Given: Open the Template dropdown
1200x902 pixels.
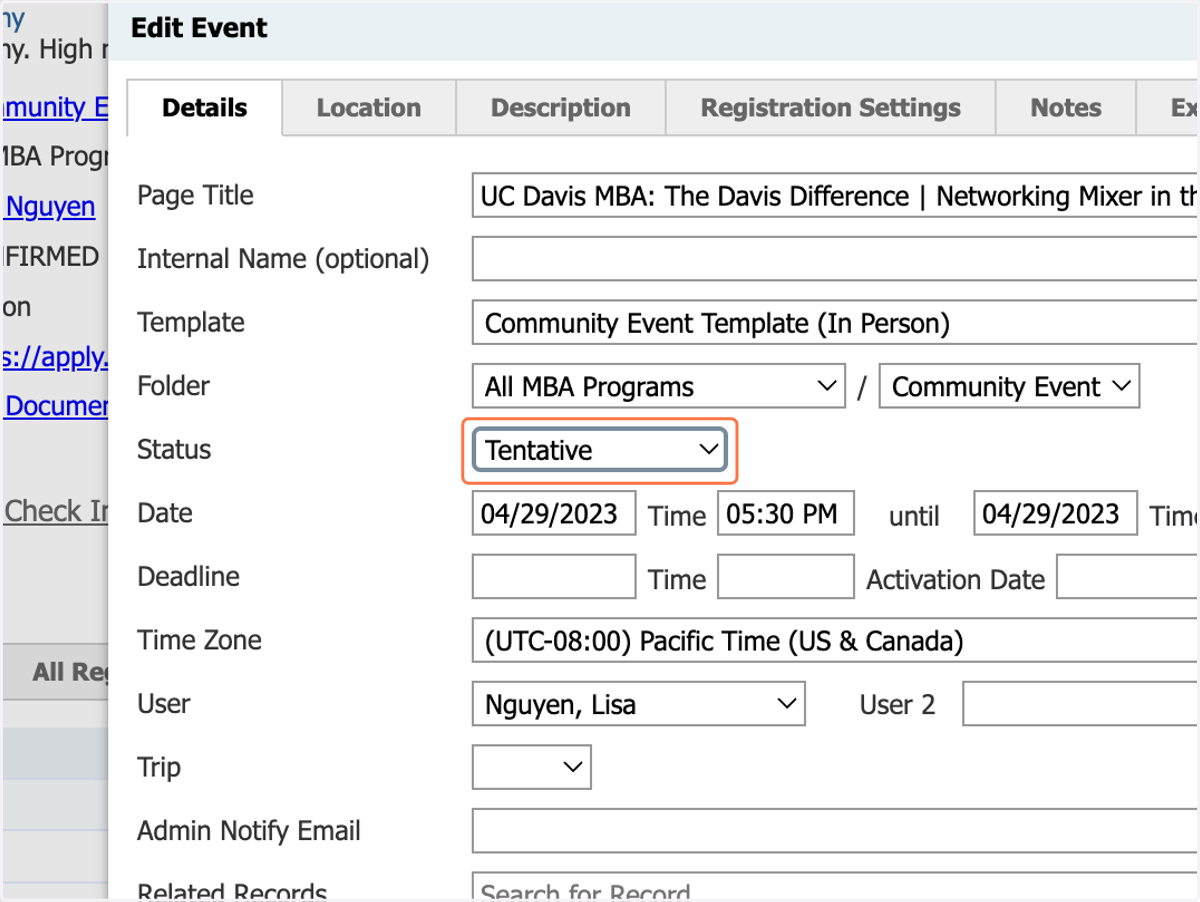Looking at the screenshot, I should coord(835,323).
